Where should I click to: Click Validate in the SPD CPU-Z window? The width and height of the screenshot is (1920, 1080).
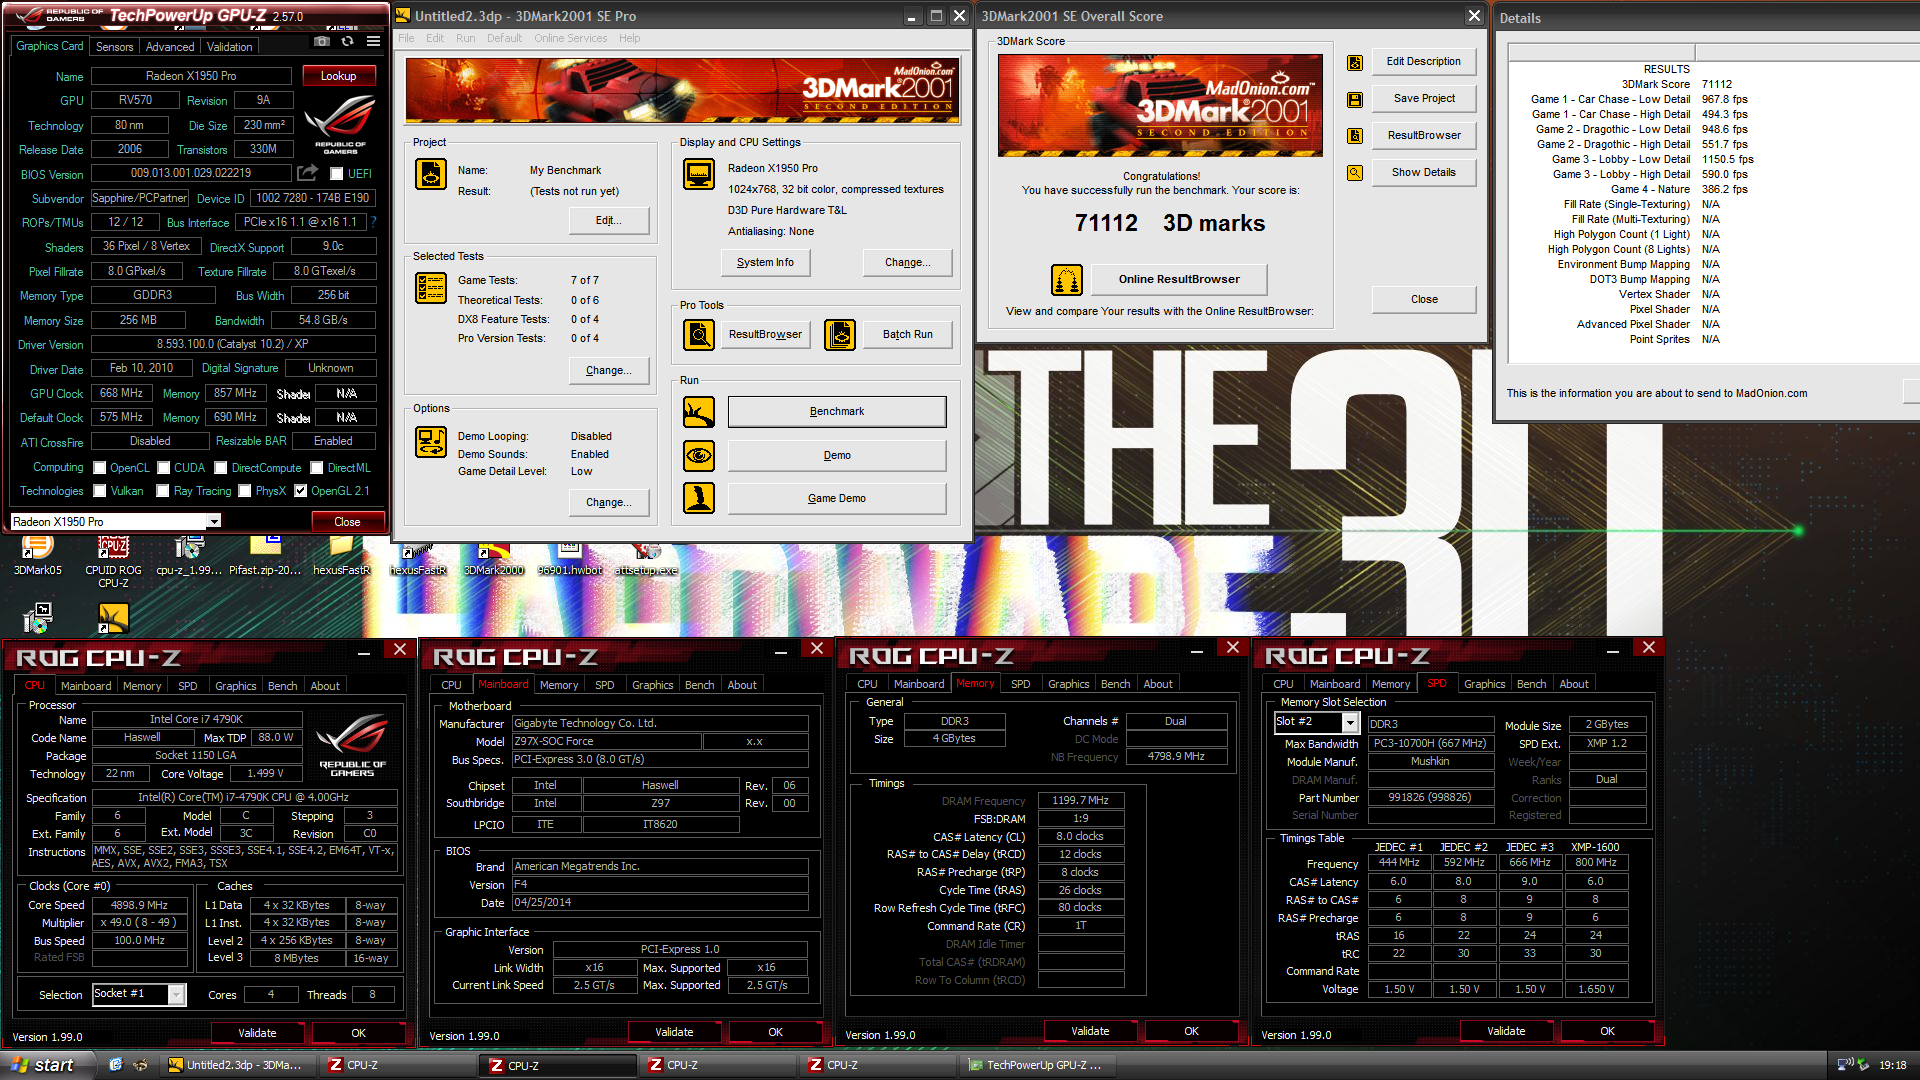1506,1031
